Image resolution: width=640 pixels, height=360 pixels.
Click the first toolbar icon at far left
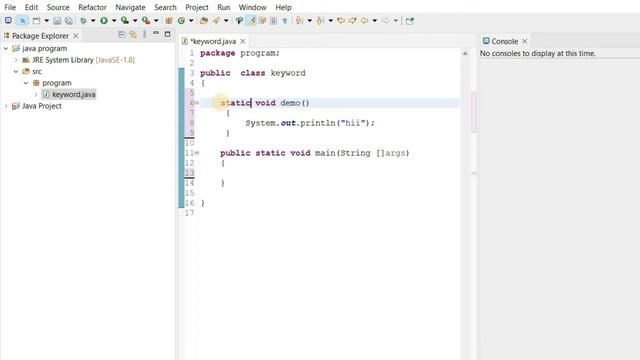pyautogui.click(x=8, y=20)
